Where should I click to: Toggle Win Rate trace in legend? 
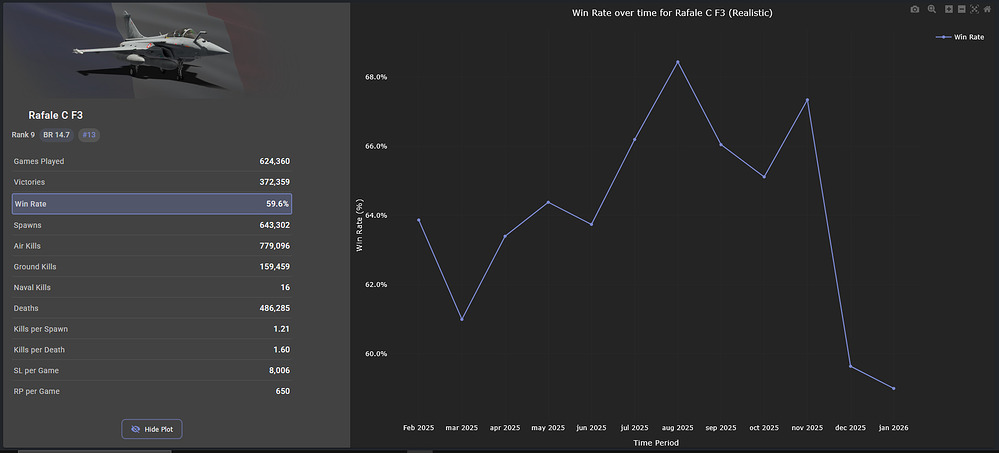coord(960,37)
